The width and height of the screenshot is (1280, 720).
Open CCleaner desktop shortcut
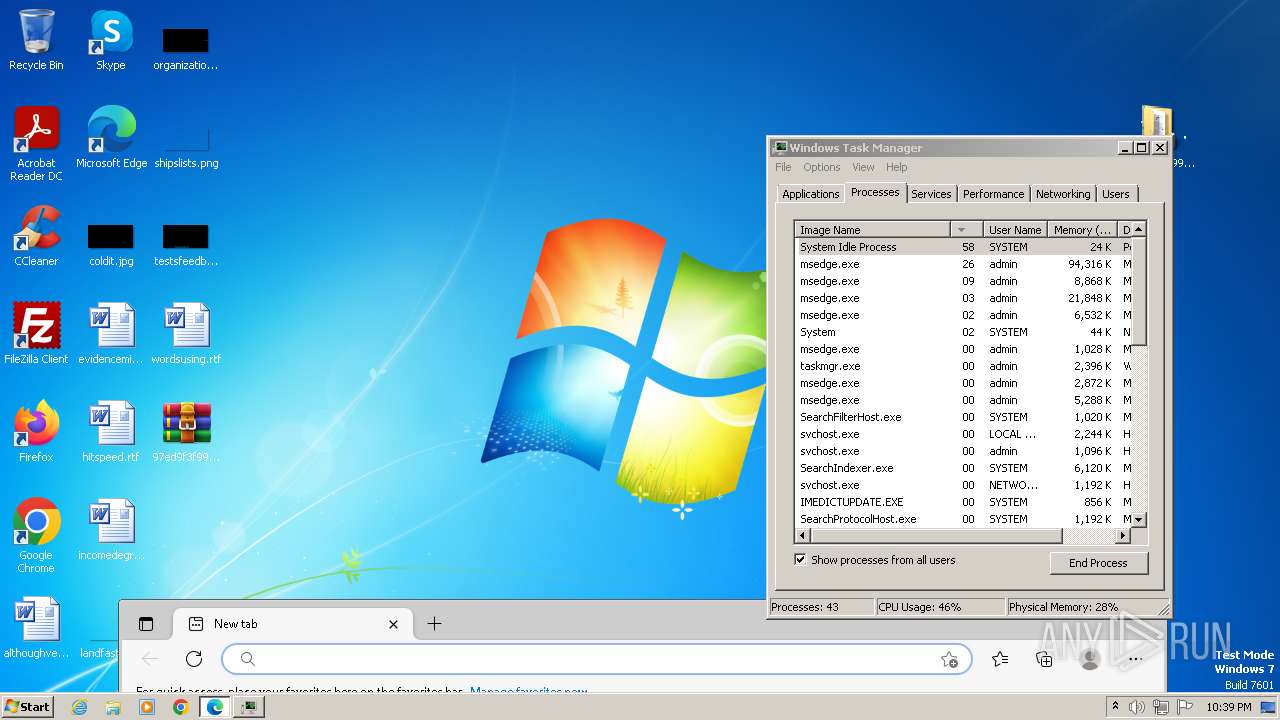pyautogui.click(x=36, y=236)
